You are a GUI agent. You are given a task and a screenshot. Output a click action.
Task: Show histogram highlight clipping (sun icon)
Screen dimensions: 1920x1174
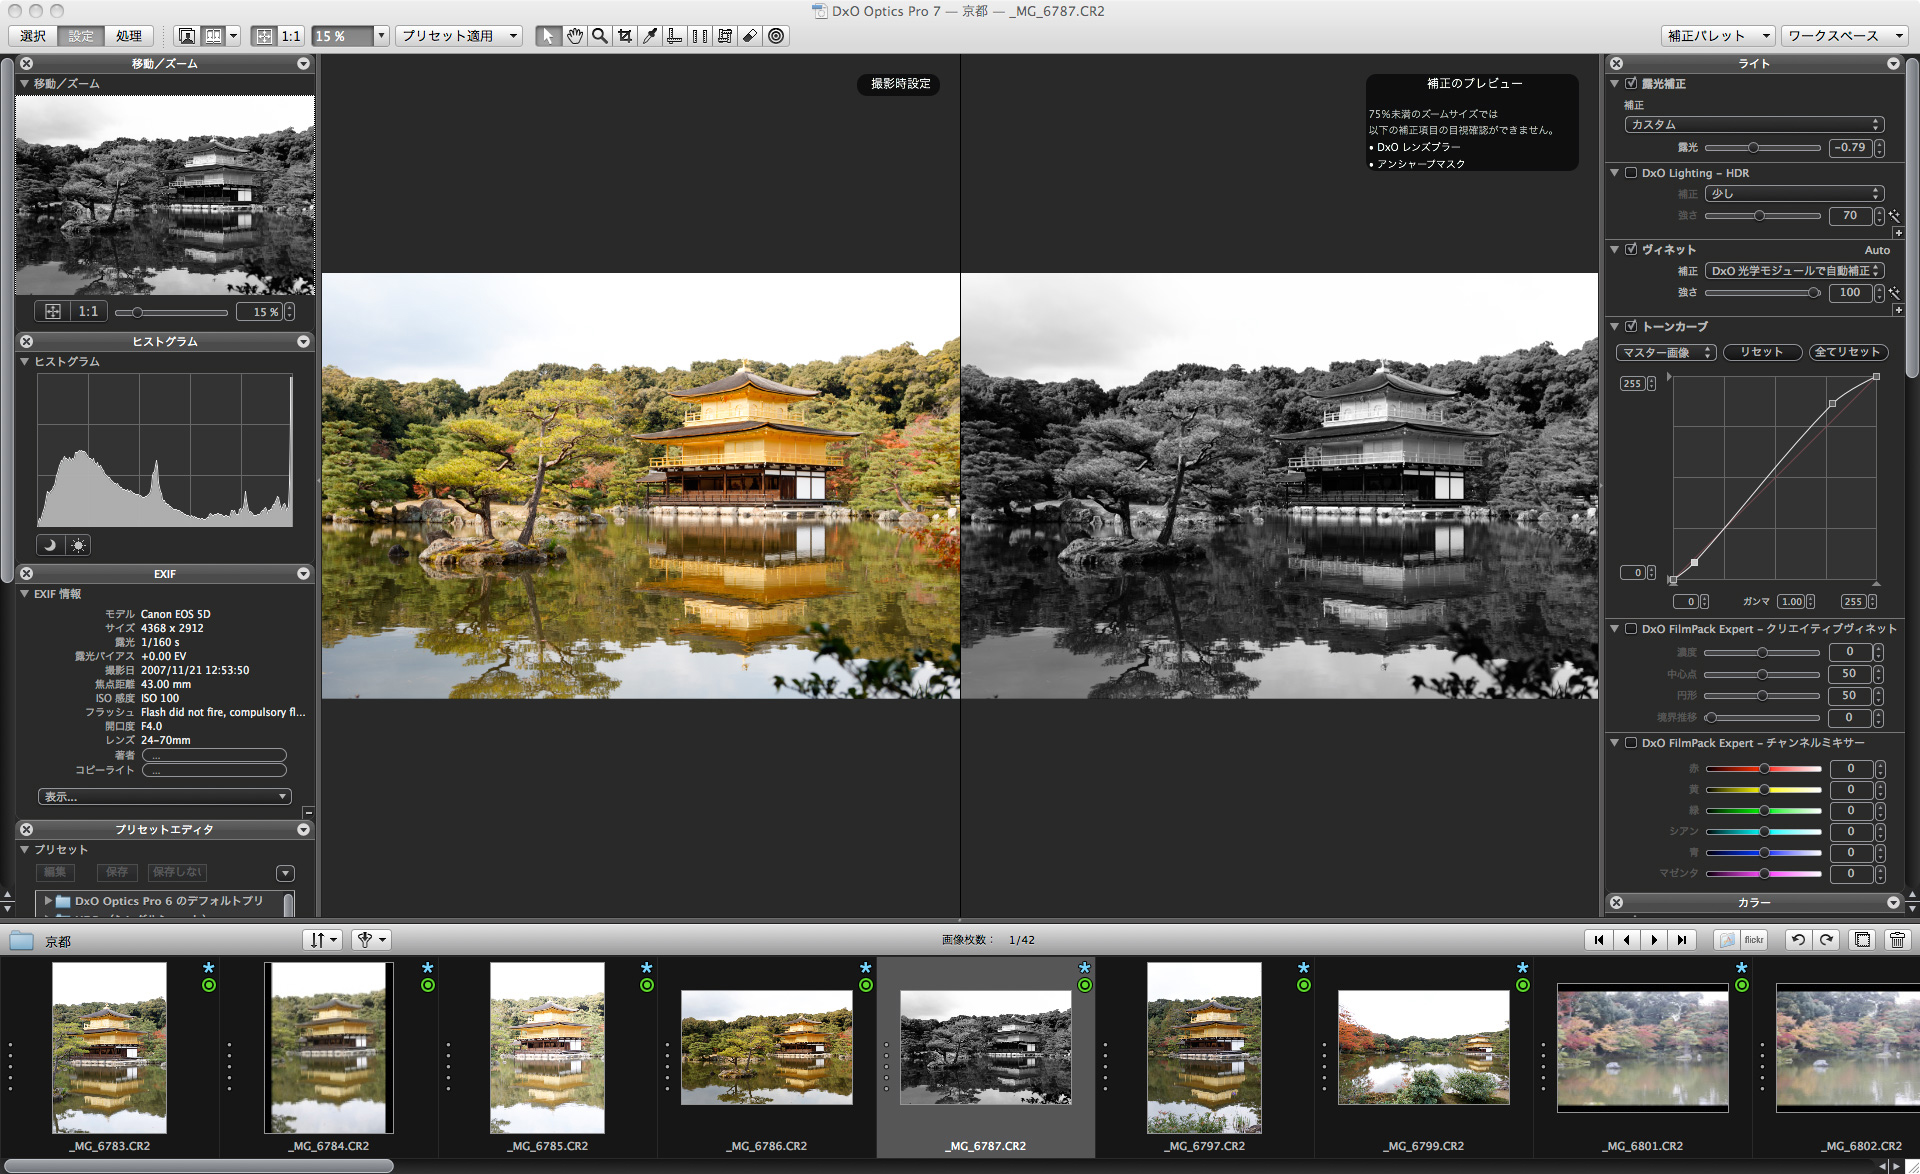coord(78,545)
